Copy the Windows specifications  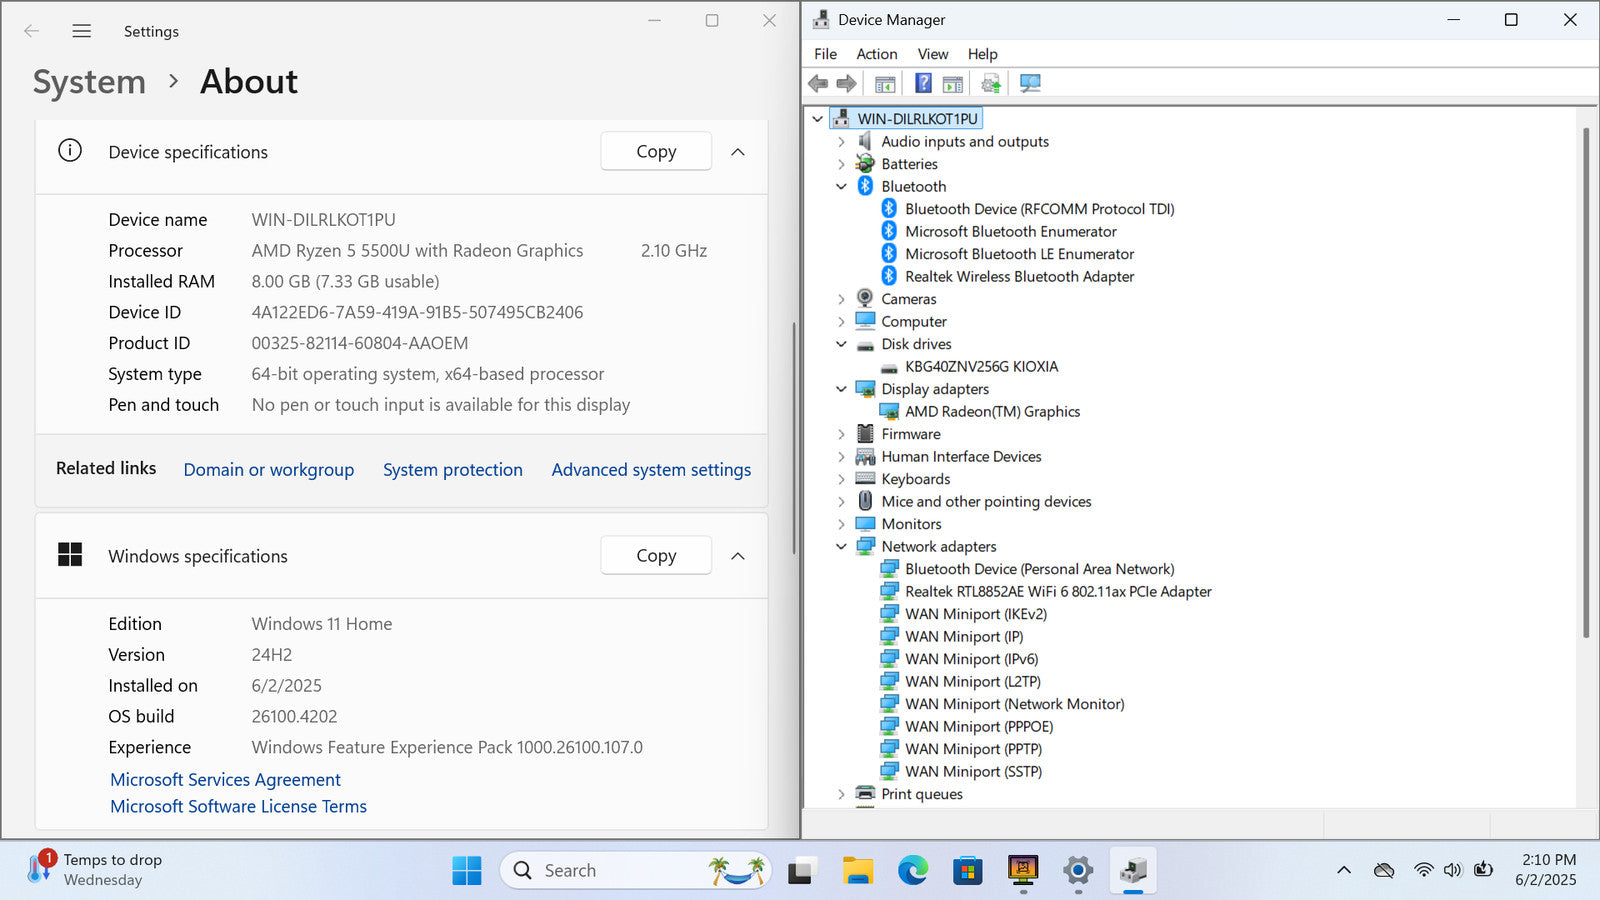tap(656, 555)
